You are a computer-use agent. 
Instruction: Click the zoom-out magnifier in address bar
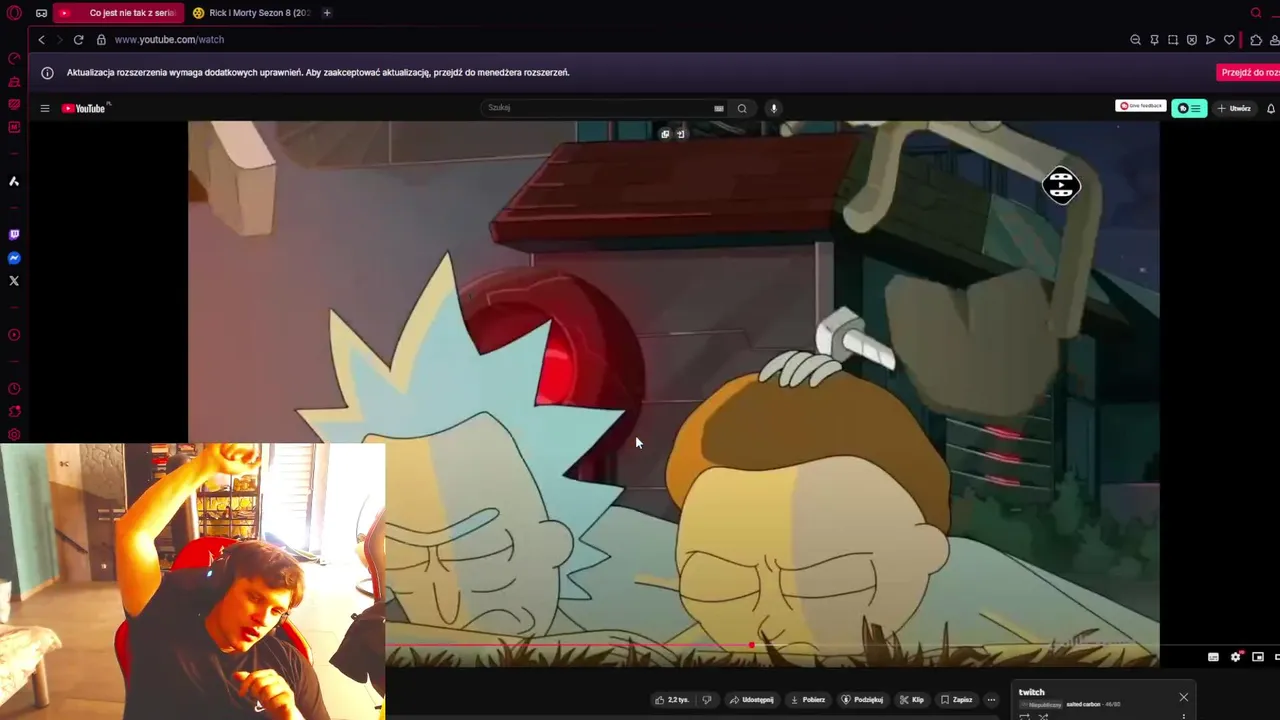pos(1135,40)
